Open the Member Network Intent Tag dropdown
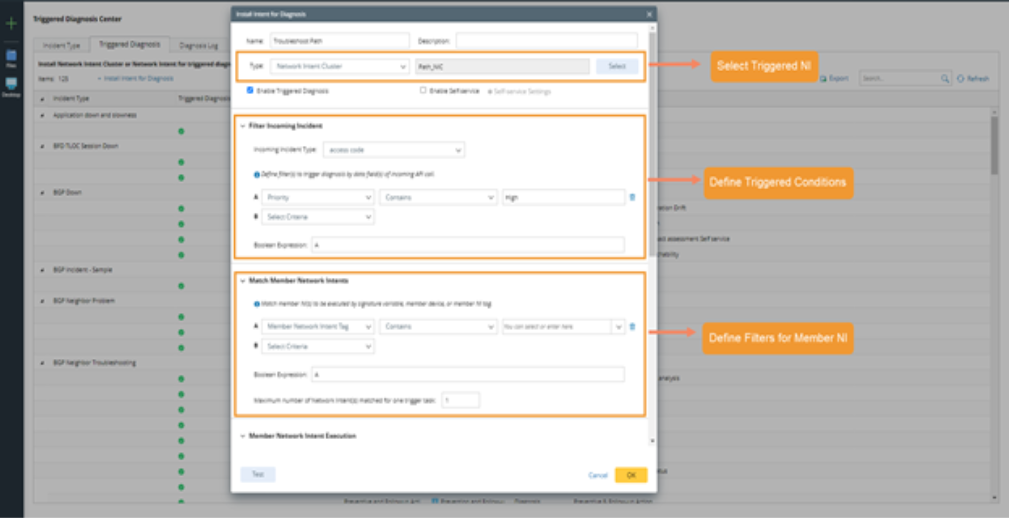 click(318, 327)
